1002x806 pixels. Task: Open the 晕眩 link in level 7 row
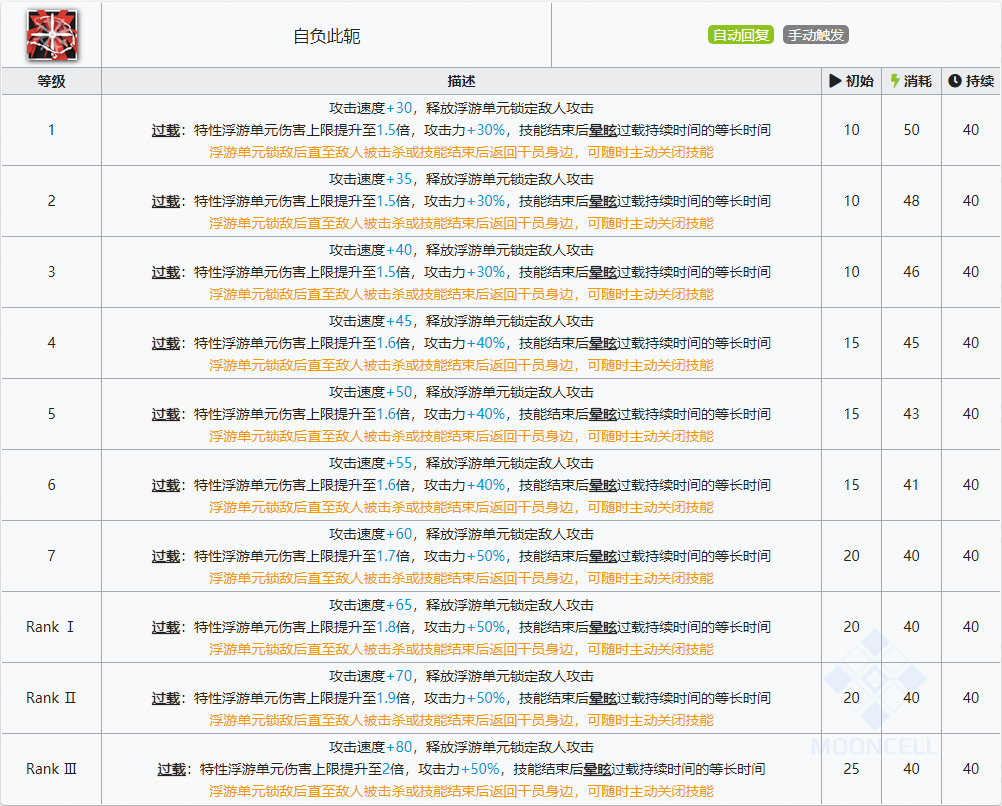[603, 556]
